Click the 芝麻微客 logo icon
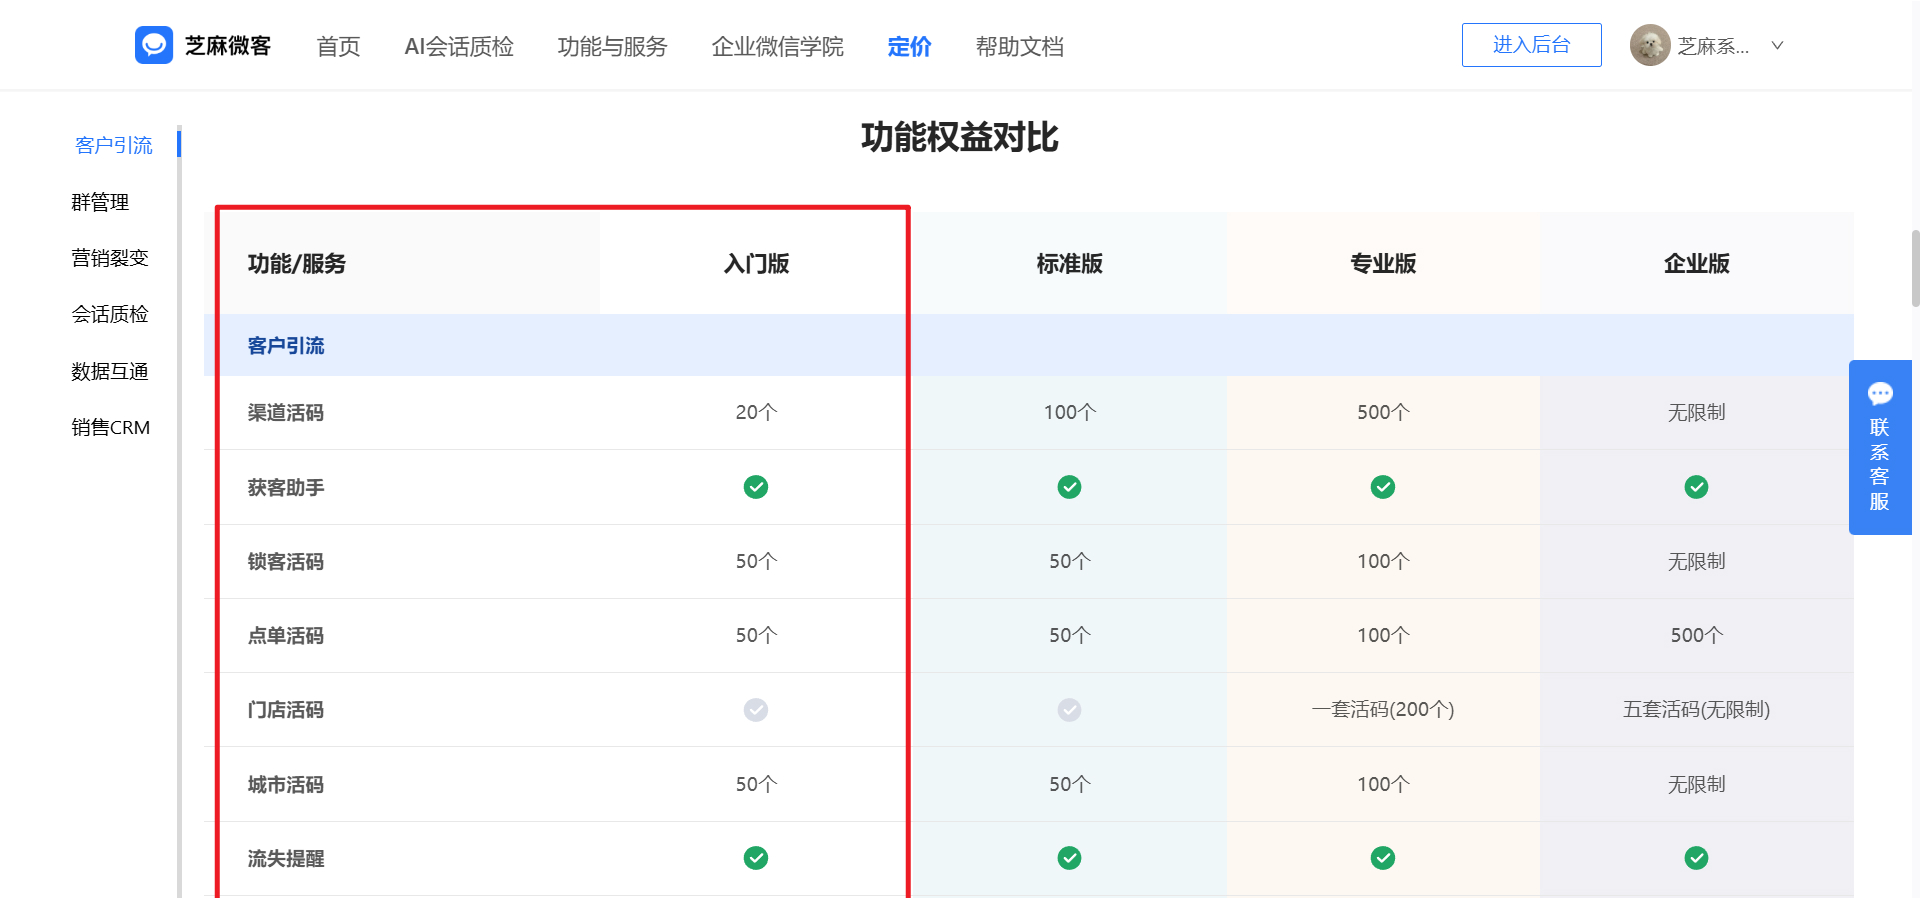This screenshot has height=898, width=1920. [154, 45]
